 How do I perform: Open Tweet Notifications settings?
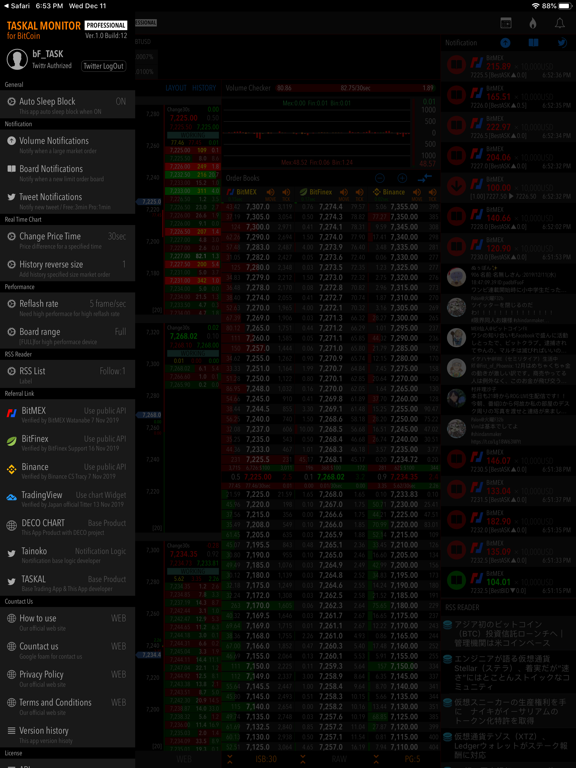68,200
